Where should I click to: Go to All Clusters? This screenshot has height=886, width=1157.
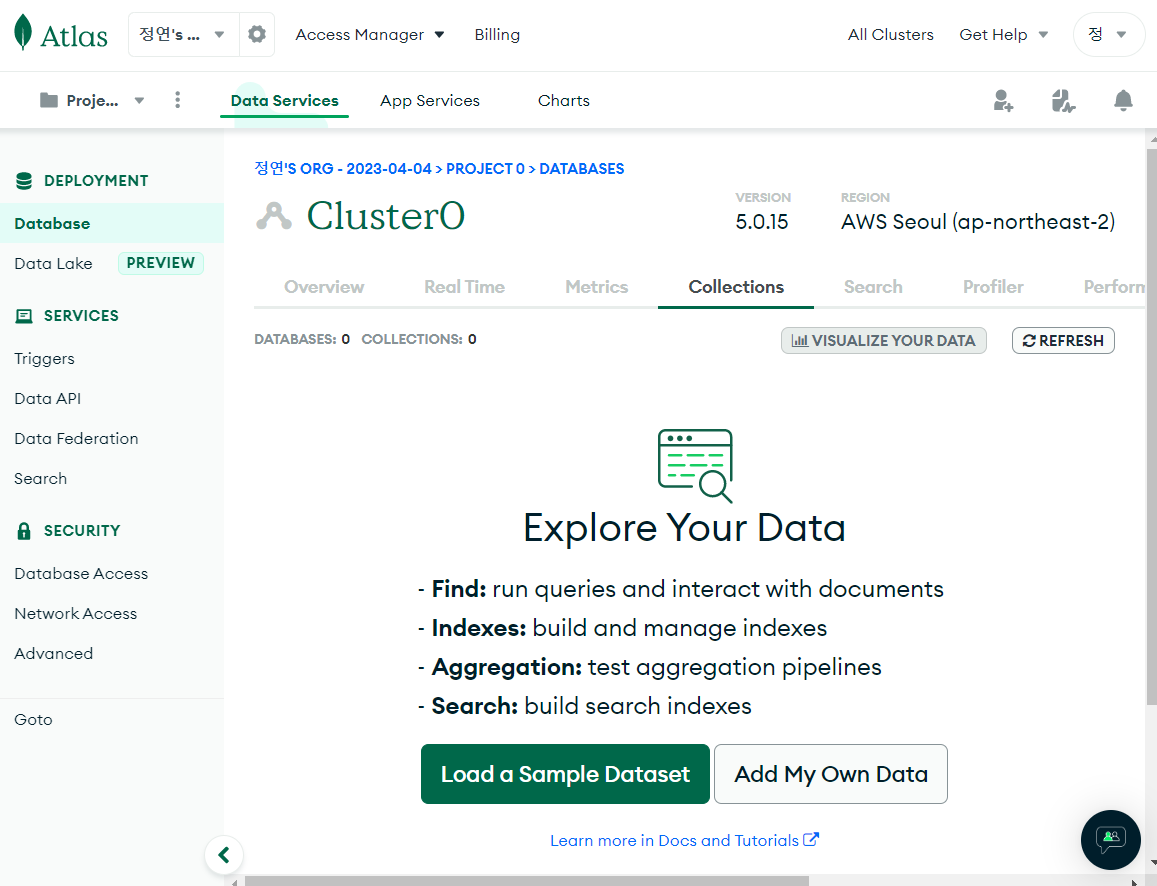tap(891, 35)
